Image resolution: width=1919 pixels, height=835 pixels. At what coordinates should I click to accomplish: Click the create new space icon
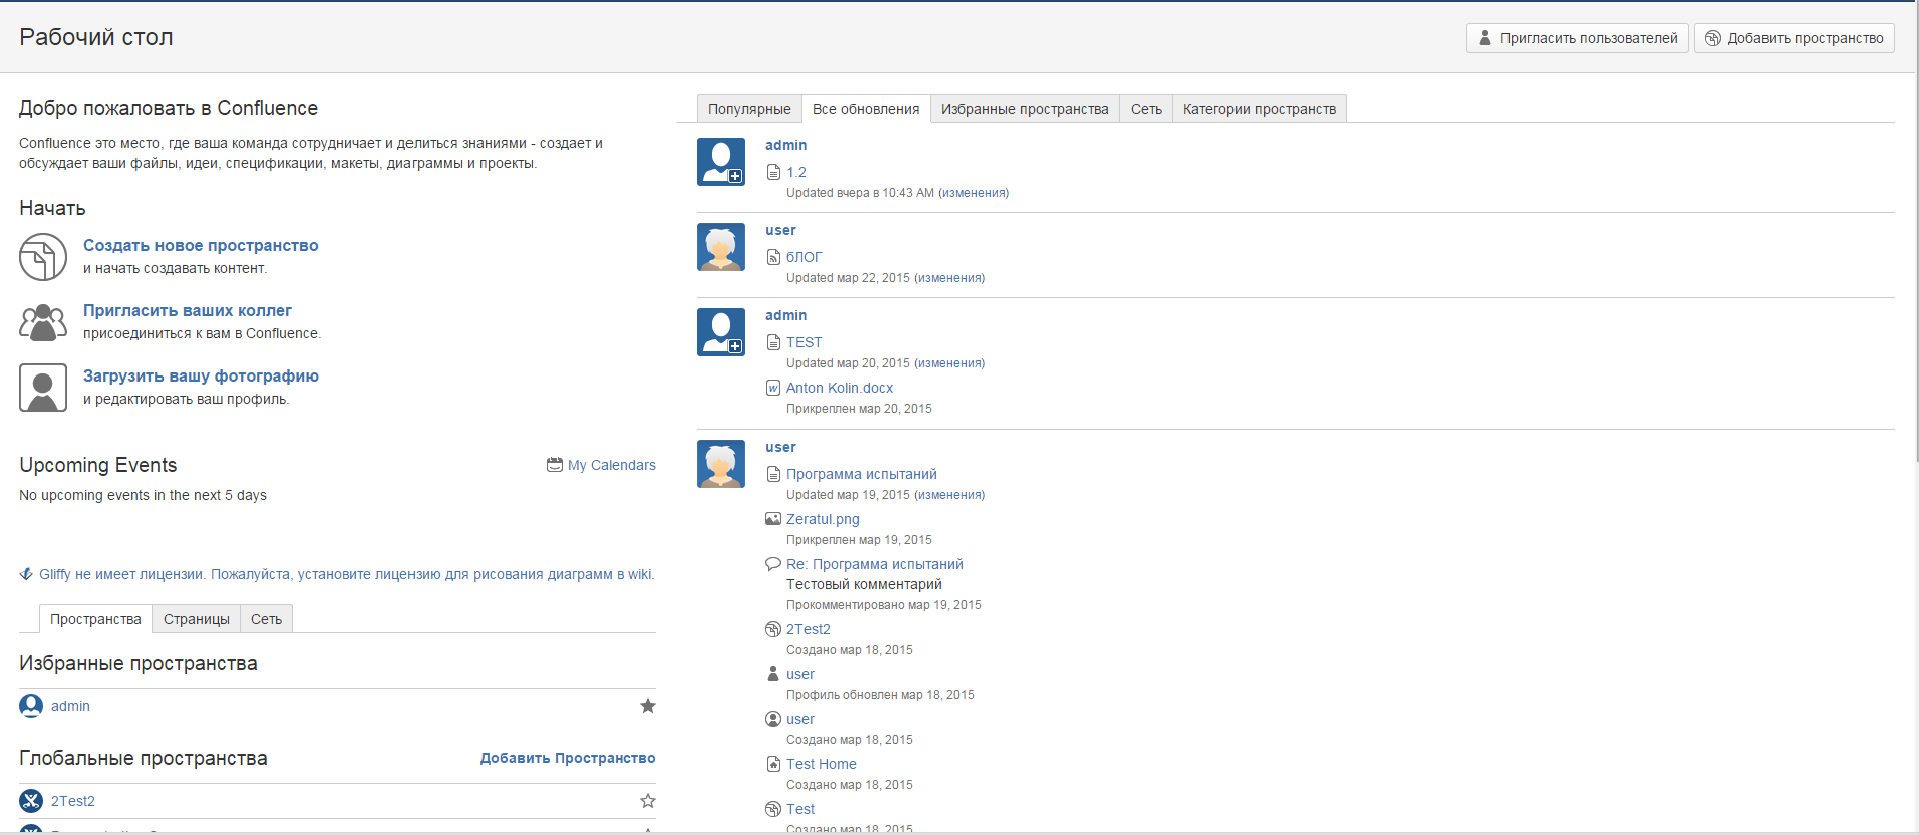(x=42, y=257)
